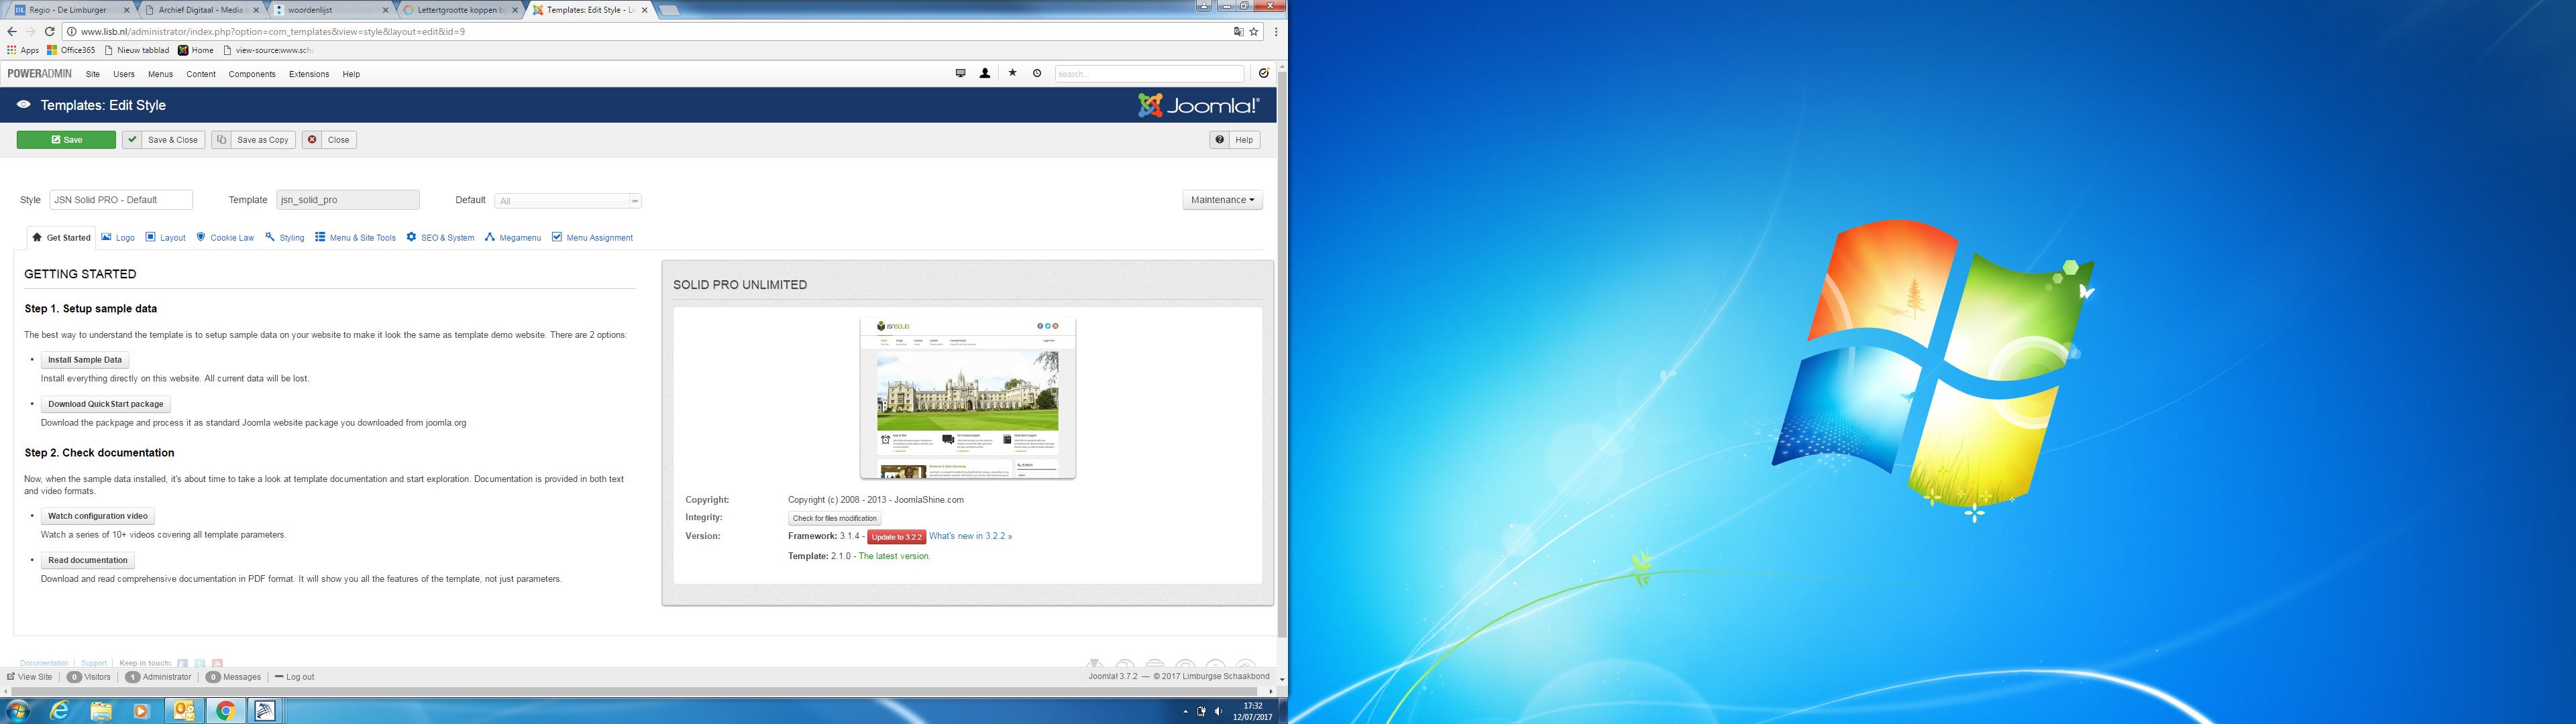2576x724 pixels.
Task: Open the Menu Assignment tab
Action: 592,237
